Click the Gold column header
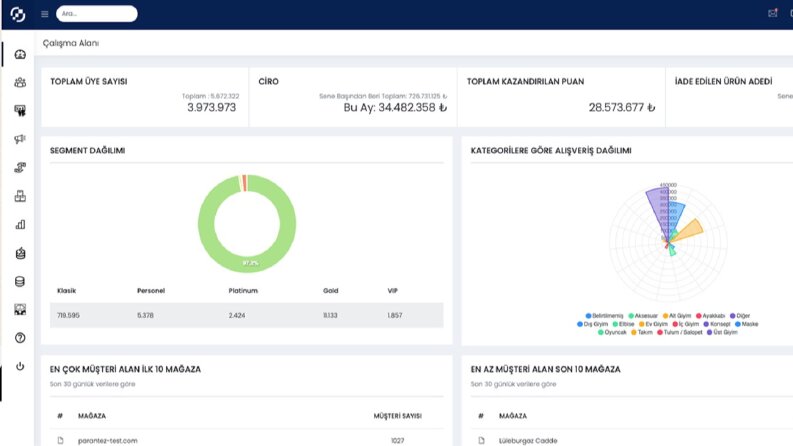The image size is (793, 446). coord(331,291)
